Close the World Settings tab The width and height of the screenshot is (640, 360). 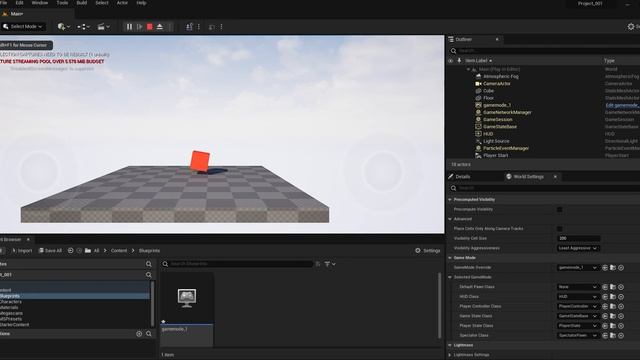point(555,177)
